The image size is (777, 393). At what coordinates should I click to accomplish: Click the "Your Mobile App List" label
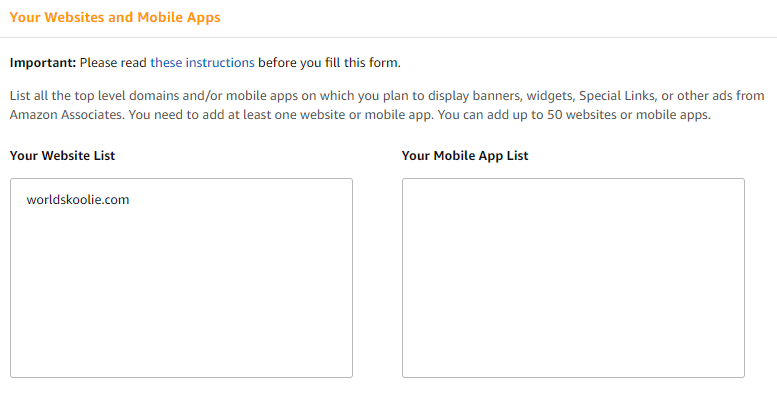(x=465, y=156)
